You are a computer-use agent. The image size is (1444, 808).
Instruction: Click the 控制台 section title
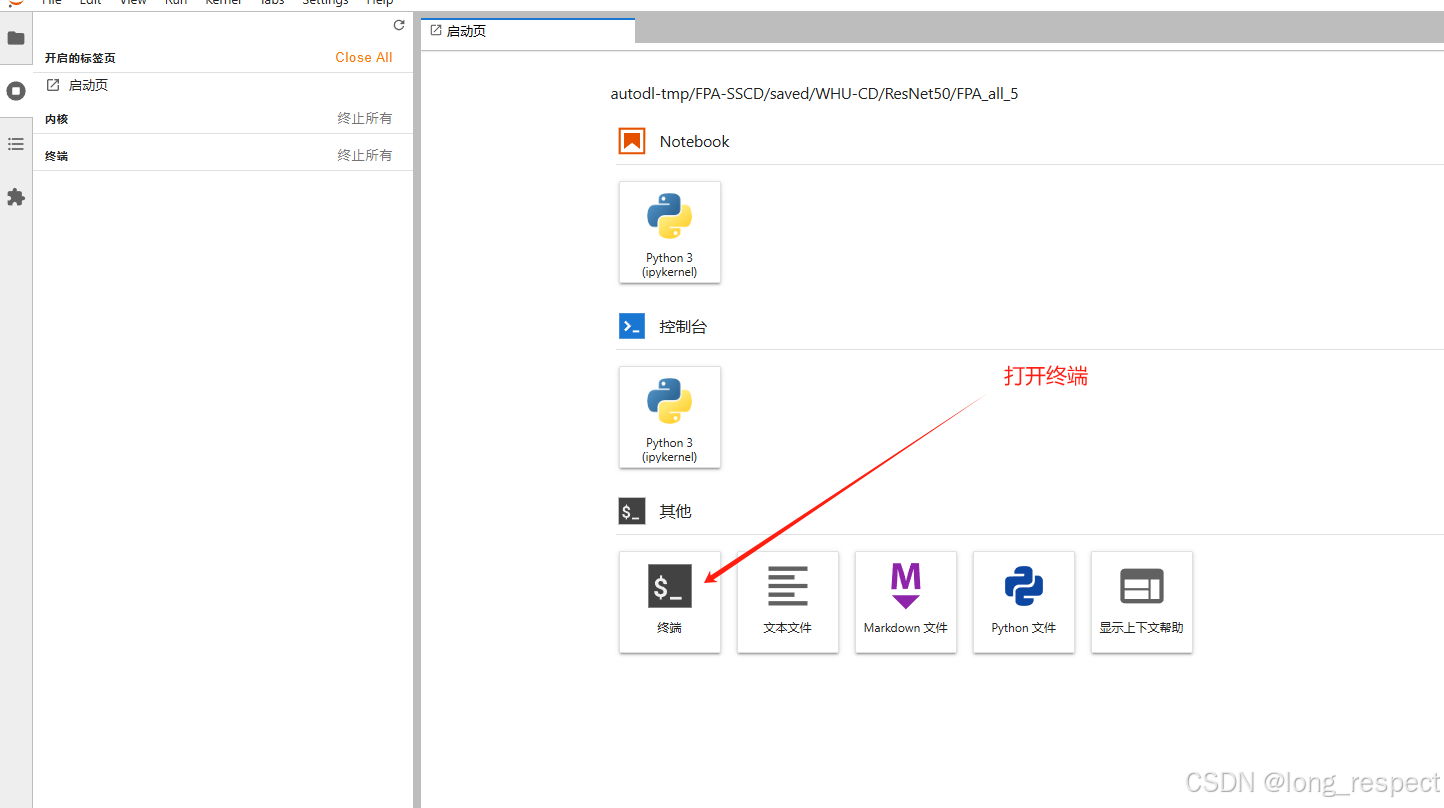click(683, 326)
